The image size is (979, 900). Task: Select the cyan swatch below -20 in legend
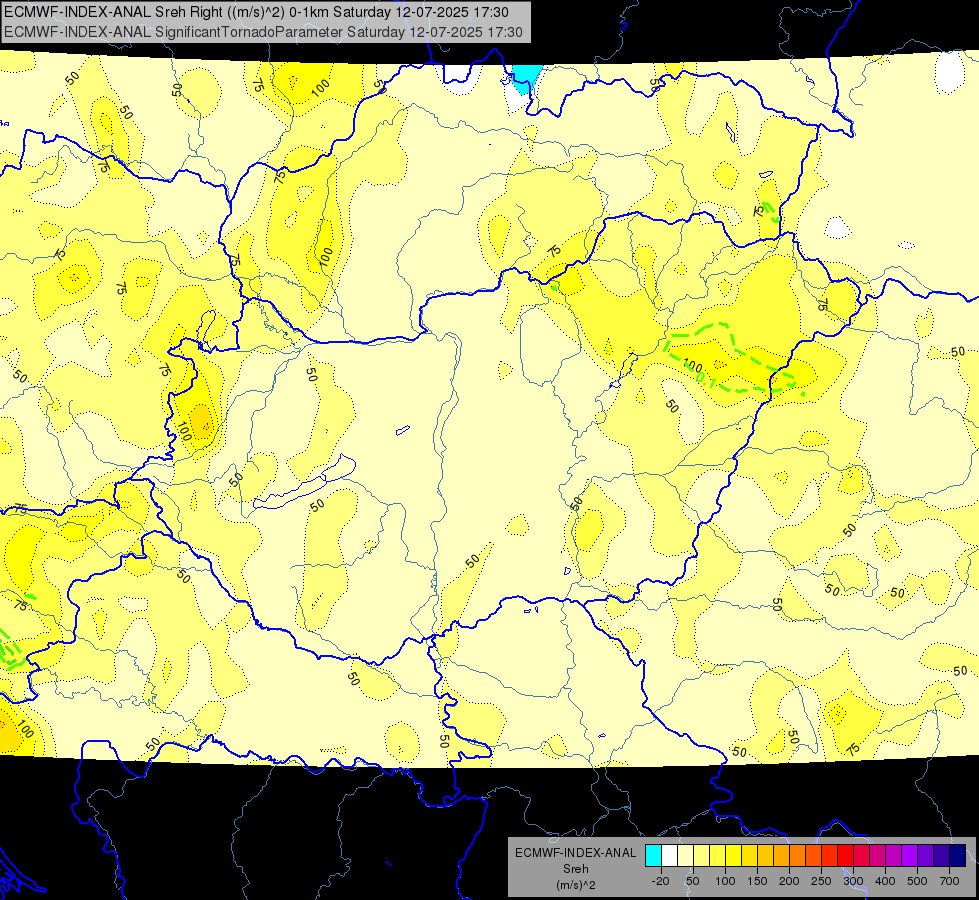[x=653, y=855]
